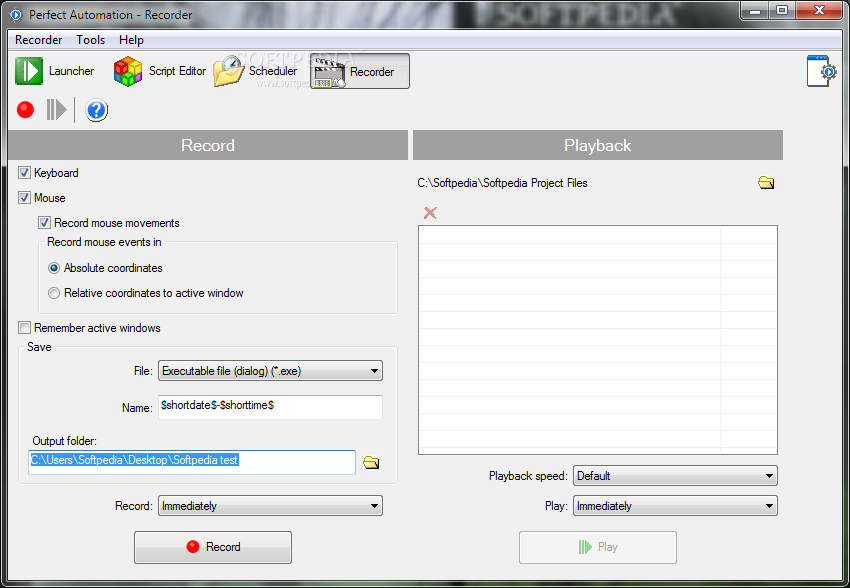Screen dimensions: 850x588
Task: Click the Perfect Automation title bar icon
Action: [16, 15]
